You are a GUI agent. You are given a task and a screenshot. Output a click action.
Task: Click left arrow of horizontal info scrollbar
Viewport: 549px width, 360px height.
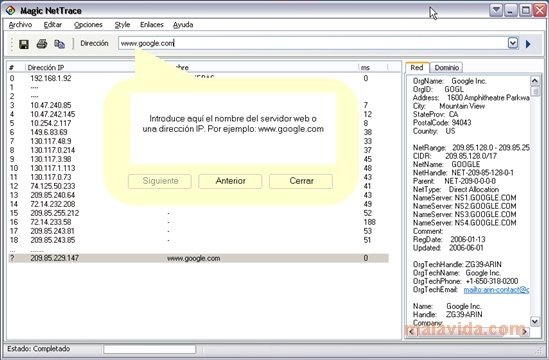[x=411, y=331]
